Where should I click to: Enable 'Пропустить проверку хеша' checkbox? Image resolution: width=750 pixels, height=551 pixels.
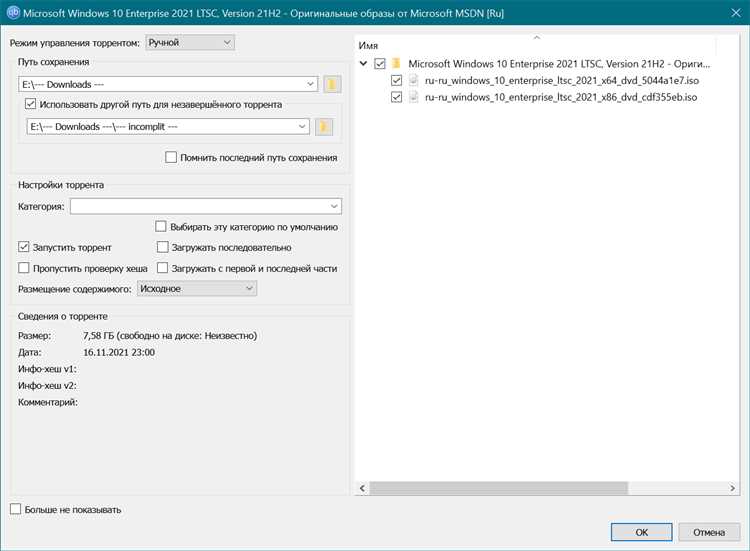click(23, 268)
